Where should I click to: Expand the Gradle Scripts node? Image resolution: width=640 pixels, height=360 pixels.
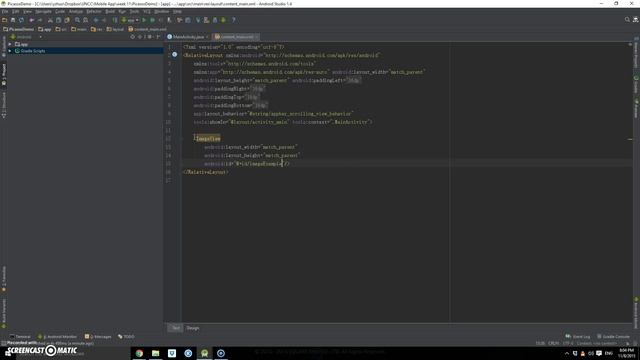[x=10, y=51]
